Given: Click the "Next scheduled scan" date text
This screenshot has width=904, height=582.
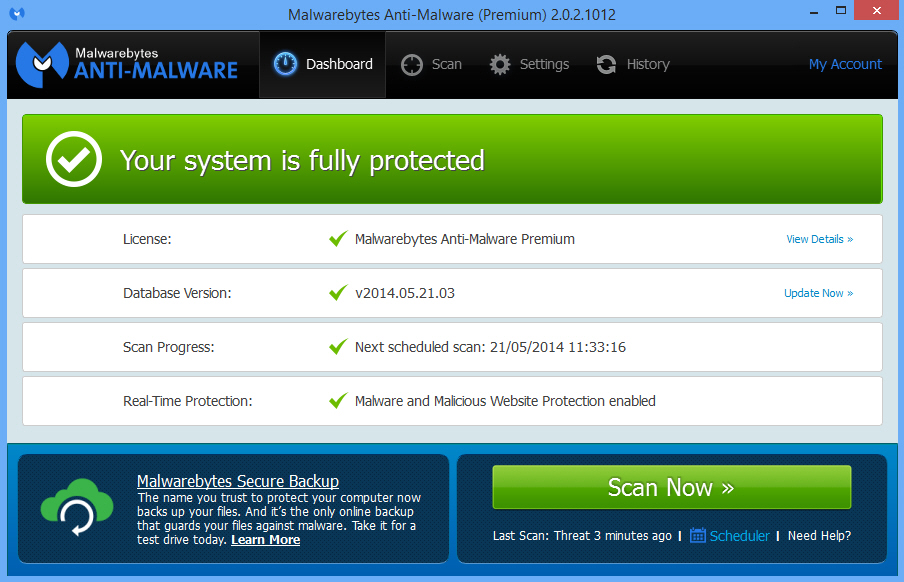Looking at the screenshot, I should [490, 347].
